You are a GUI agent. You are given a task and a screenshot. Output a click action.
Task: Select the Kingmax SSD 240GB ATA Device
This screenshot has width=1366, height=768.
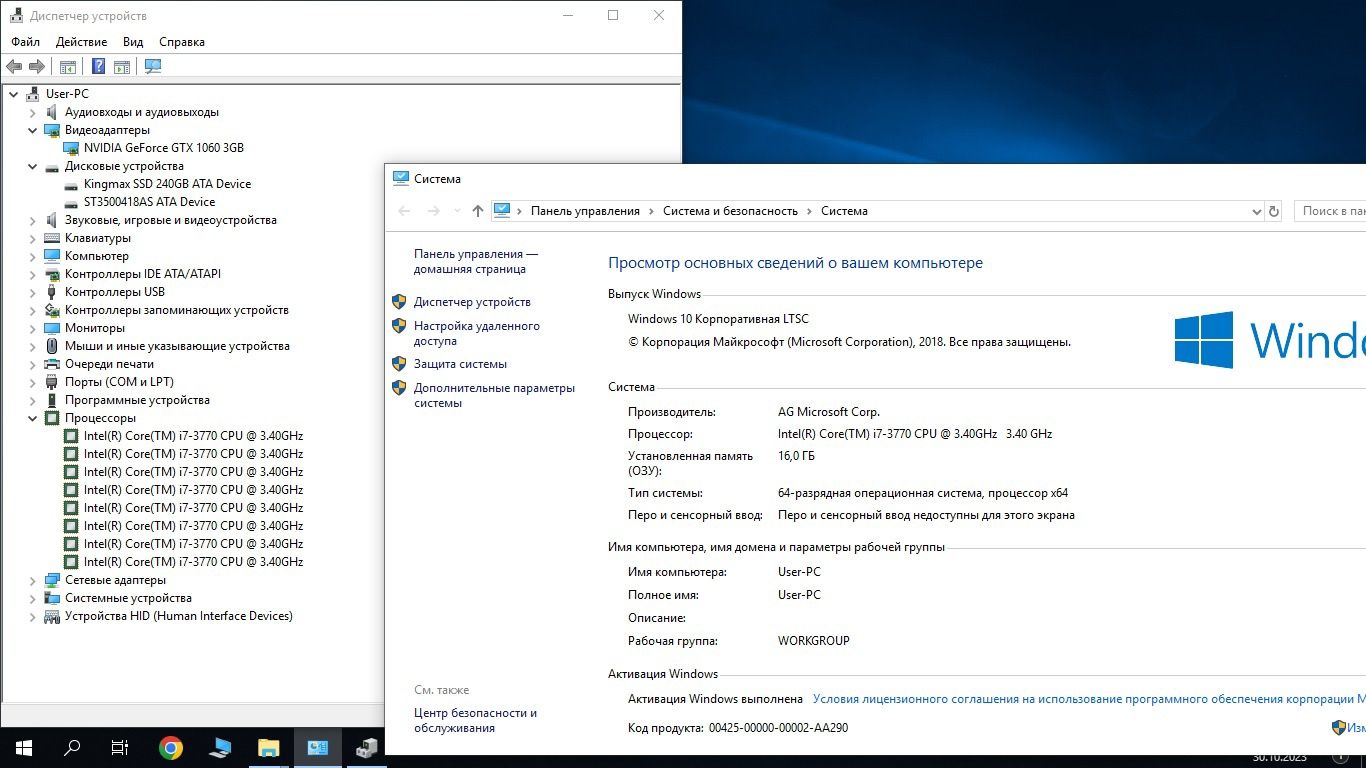point(168,184)
